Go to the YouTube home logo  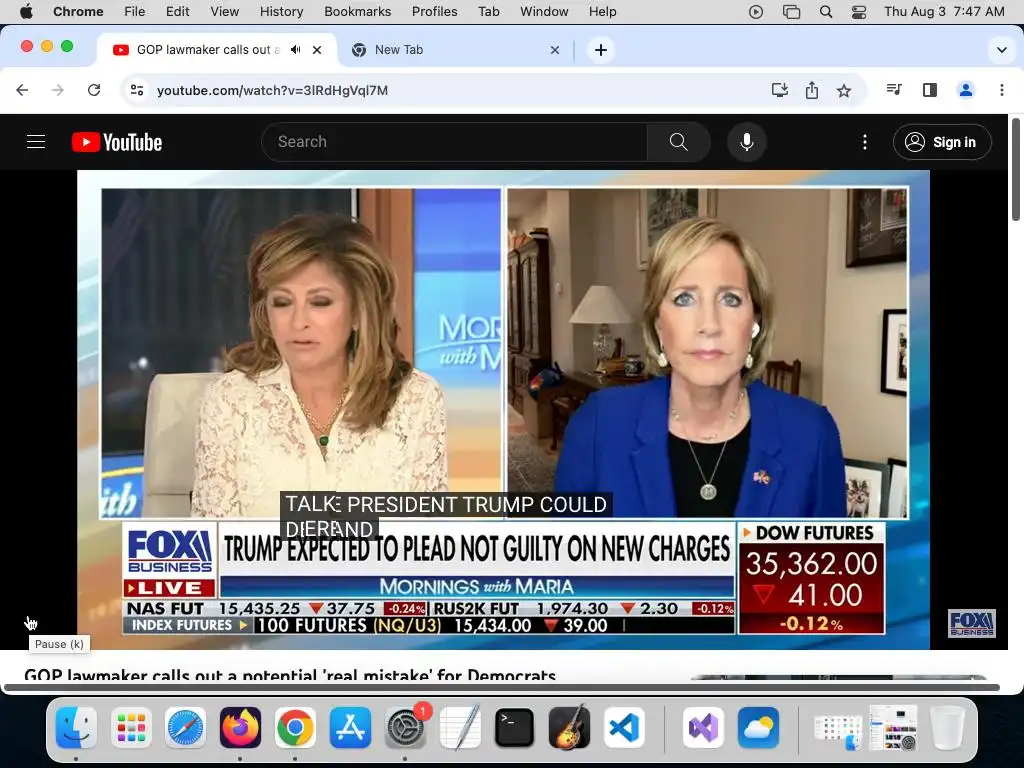(x=117, y=142)
